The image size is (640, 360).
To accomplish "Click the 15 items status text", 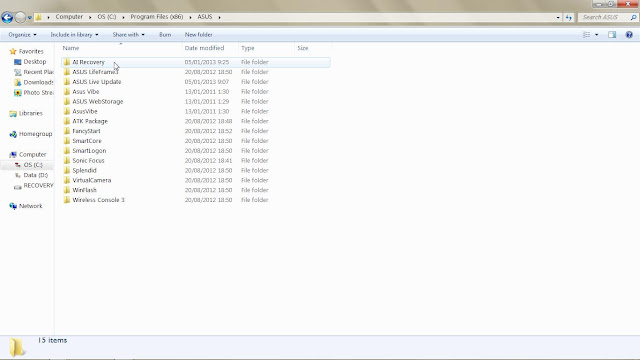I will pyautogui.click(x=52, y=340).
